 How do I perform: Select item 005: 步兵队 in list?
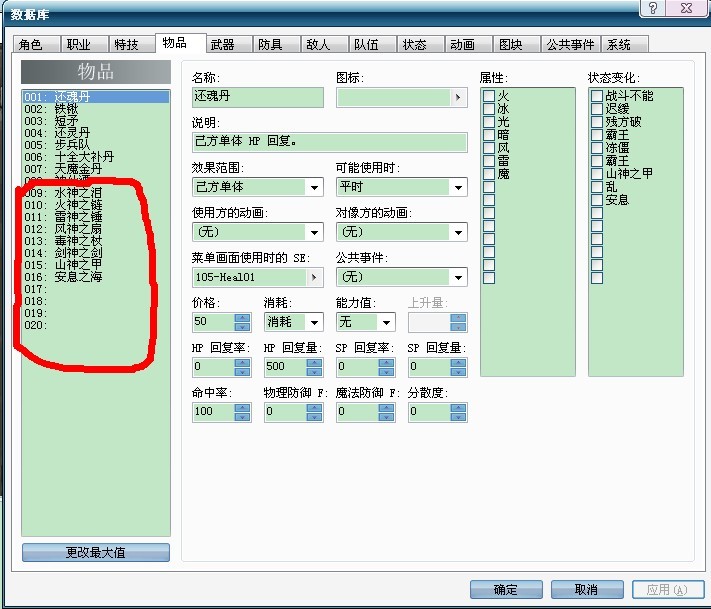click(x=96, y=145)
